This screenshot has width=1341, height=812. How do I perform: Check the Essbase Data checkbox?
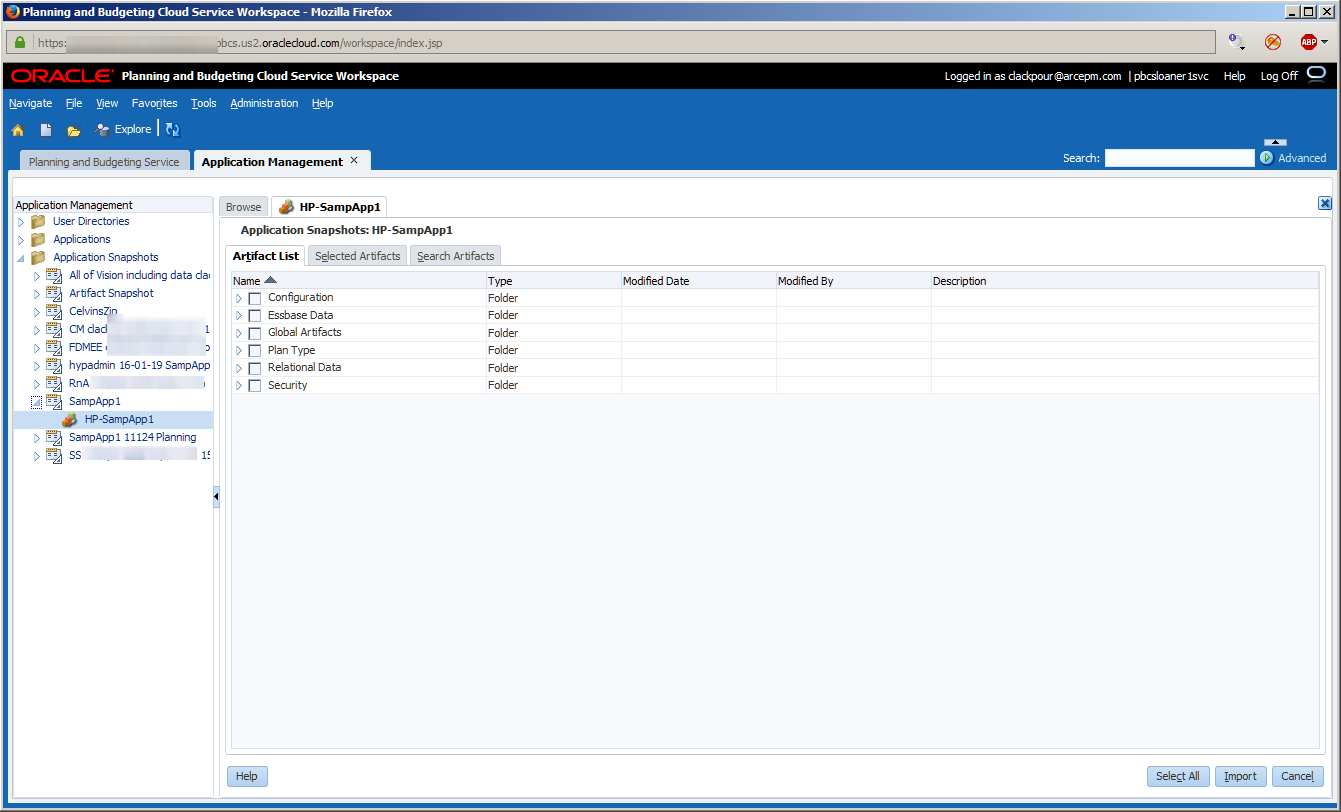(x=255, y=316)
